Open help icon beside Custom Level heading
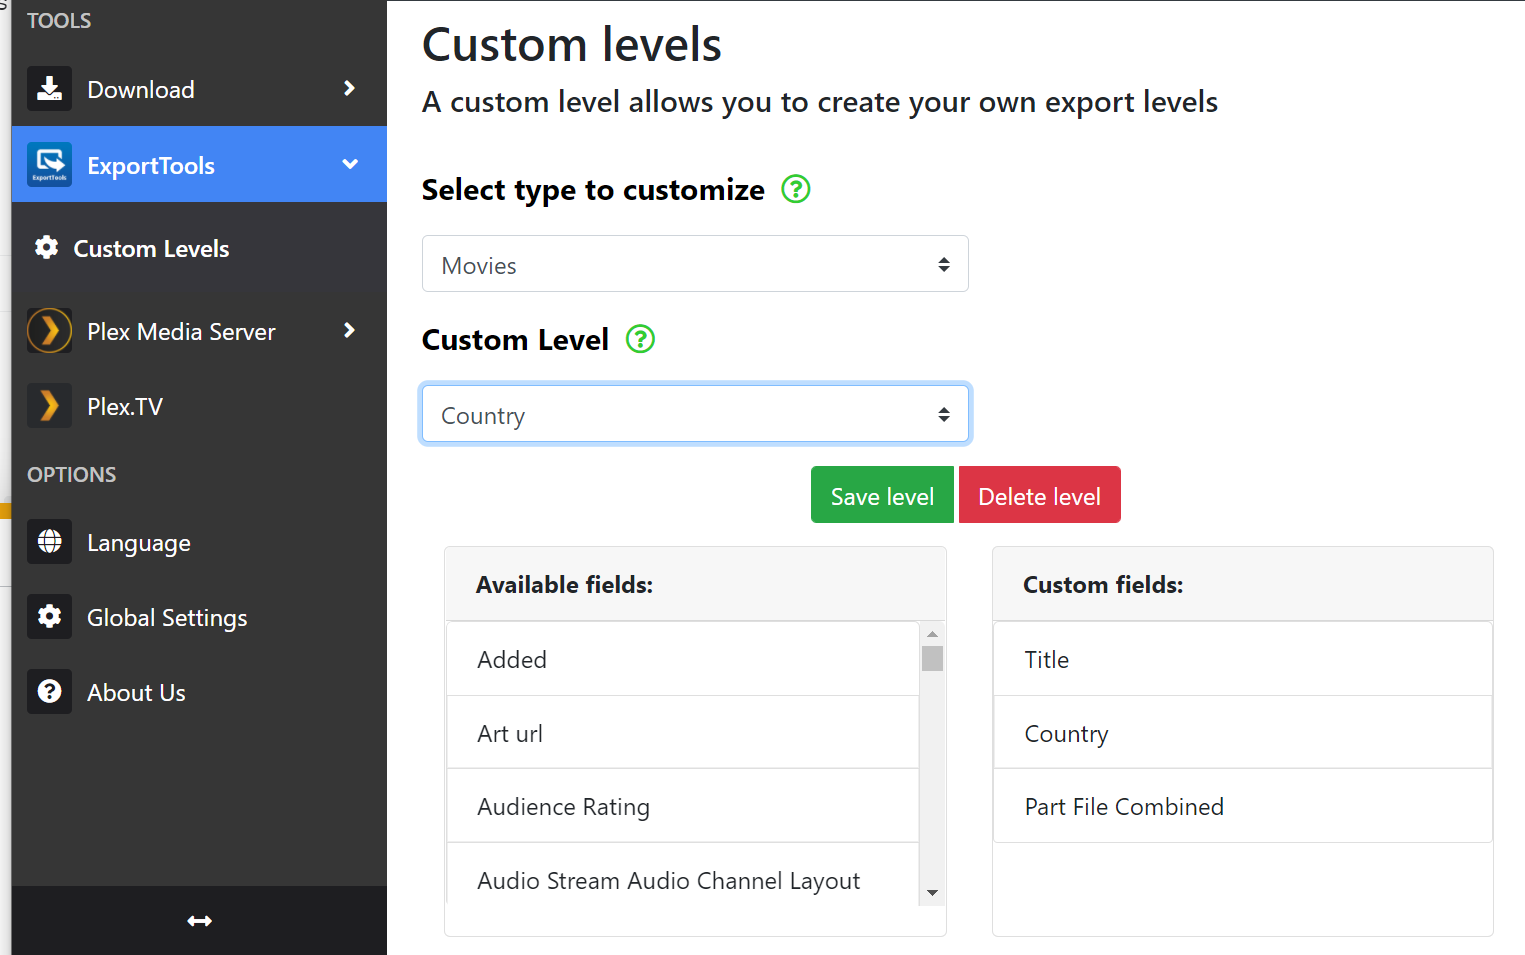 click(640, 340)
